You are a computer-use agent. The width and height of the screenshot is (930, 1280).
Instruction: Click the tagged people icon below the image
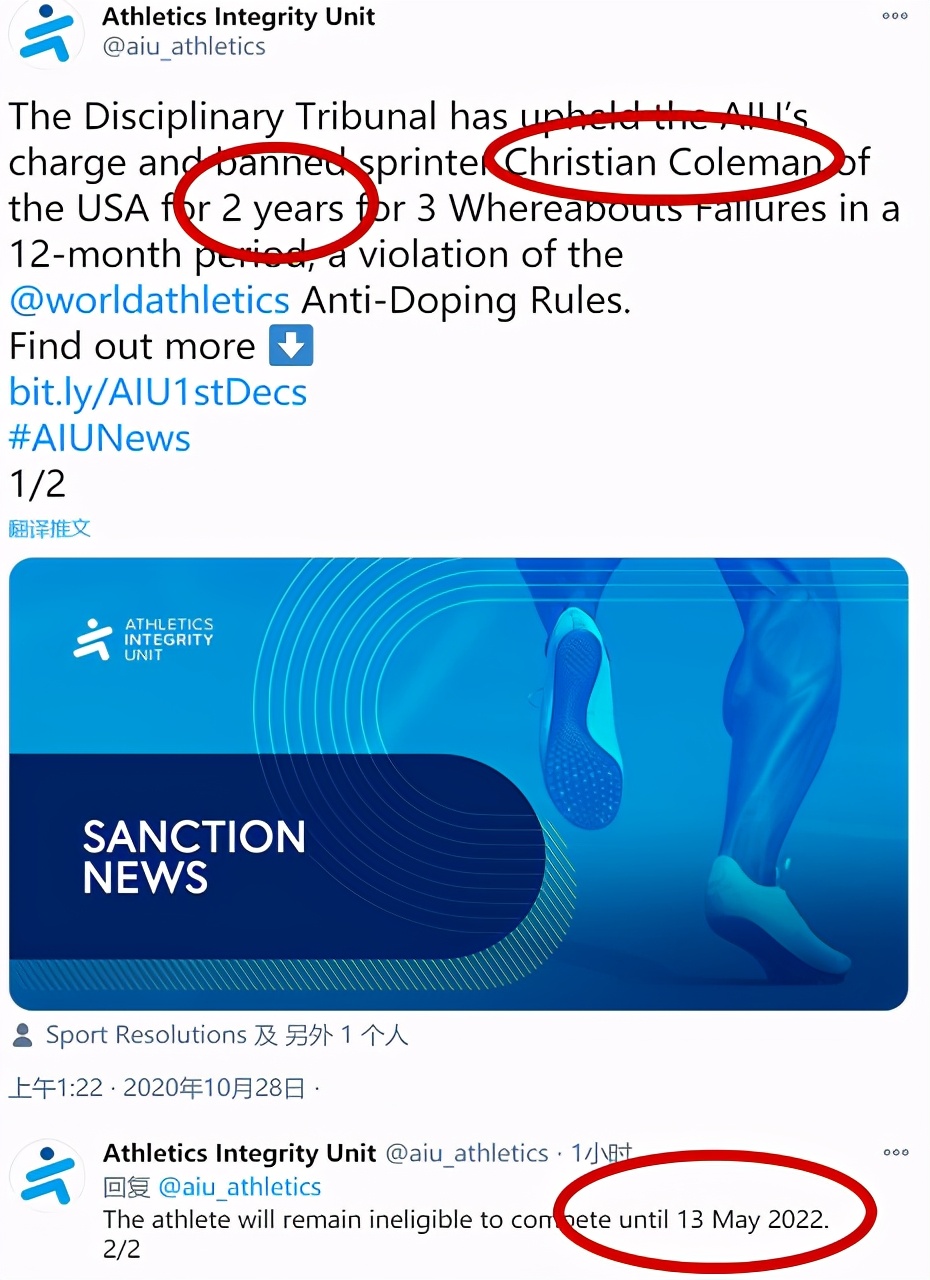(x=22, y=1035)
